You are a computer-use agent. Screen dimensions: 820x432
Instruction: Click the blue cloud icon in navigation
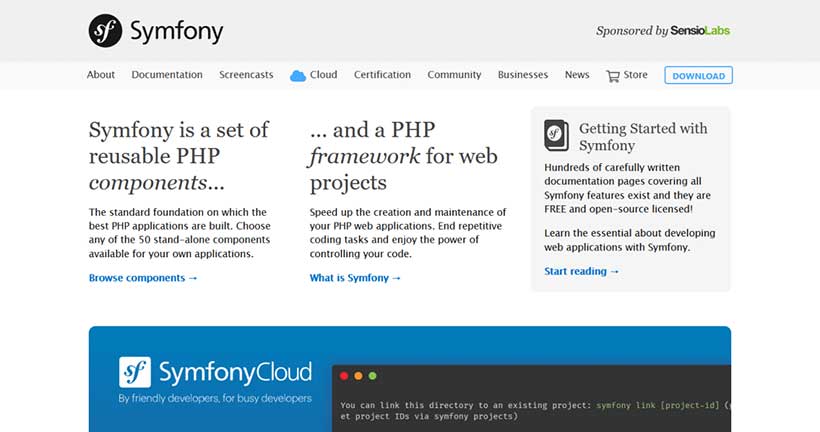point(298,76)
